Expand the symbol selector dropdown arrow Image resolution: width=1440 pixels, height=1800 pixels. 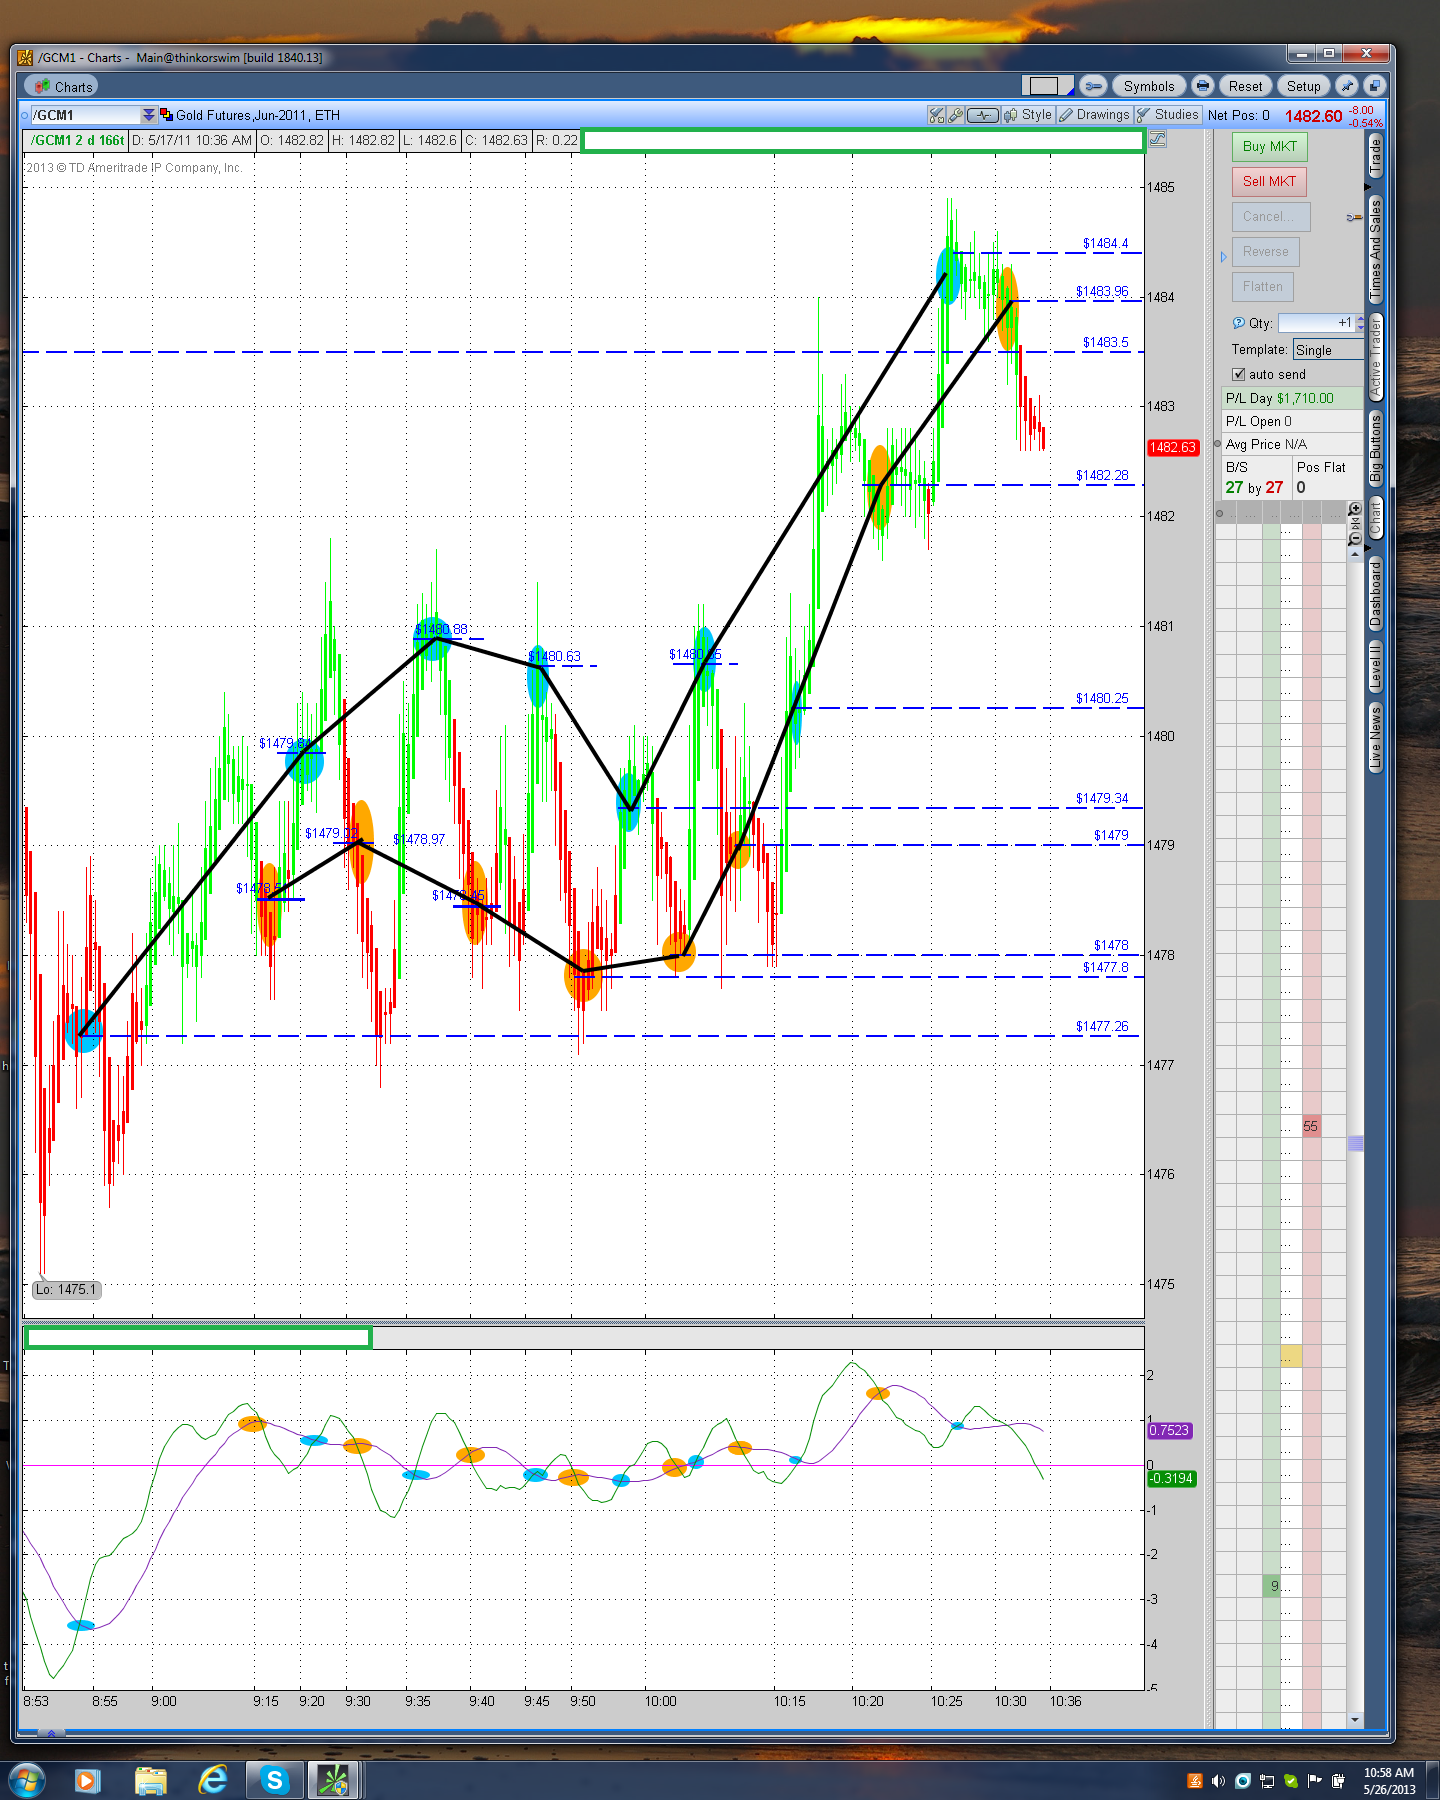pos(149,115)
